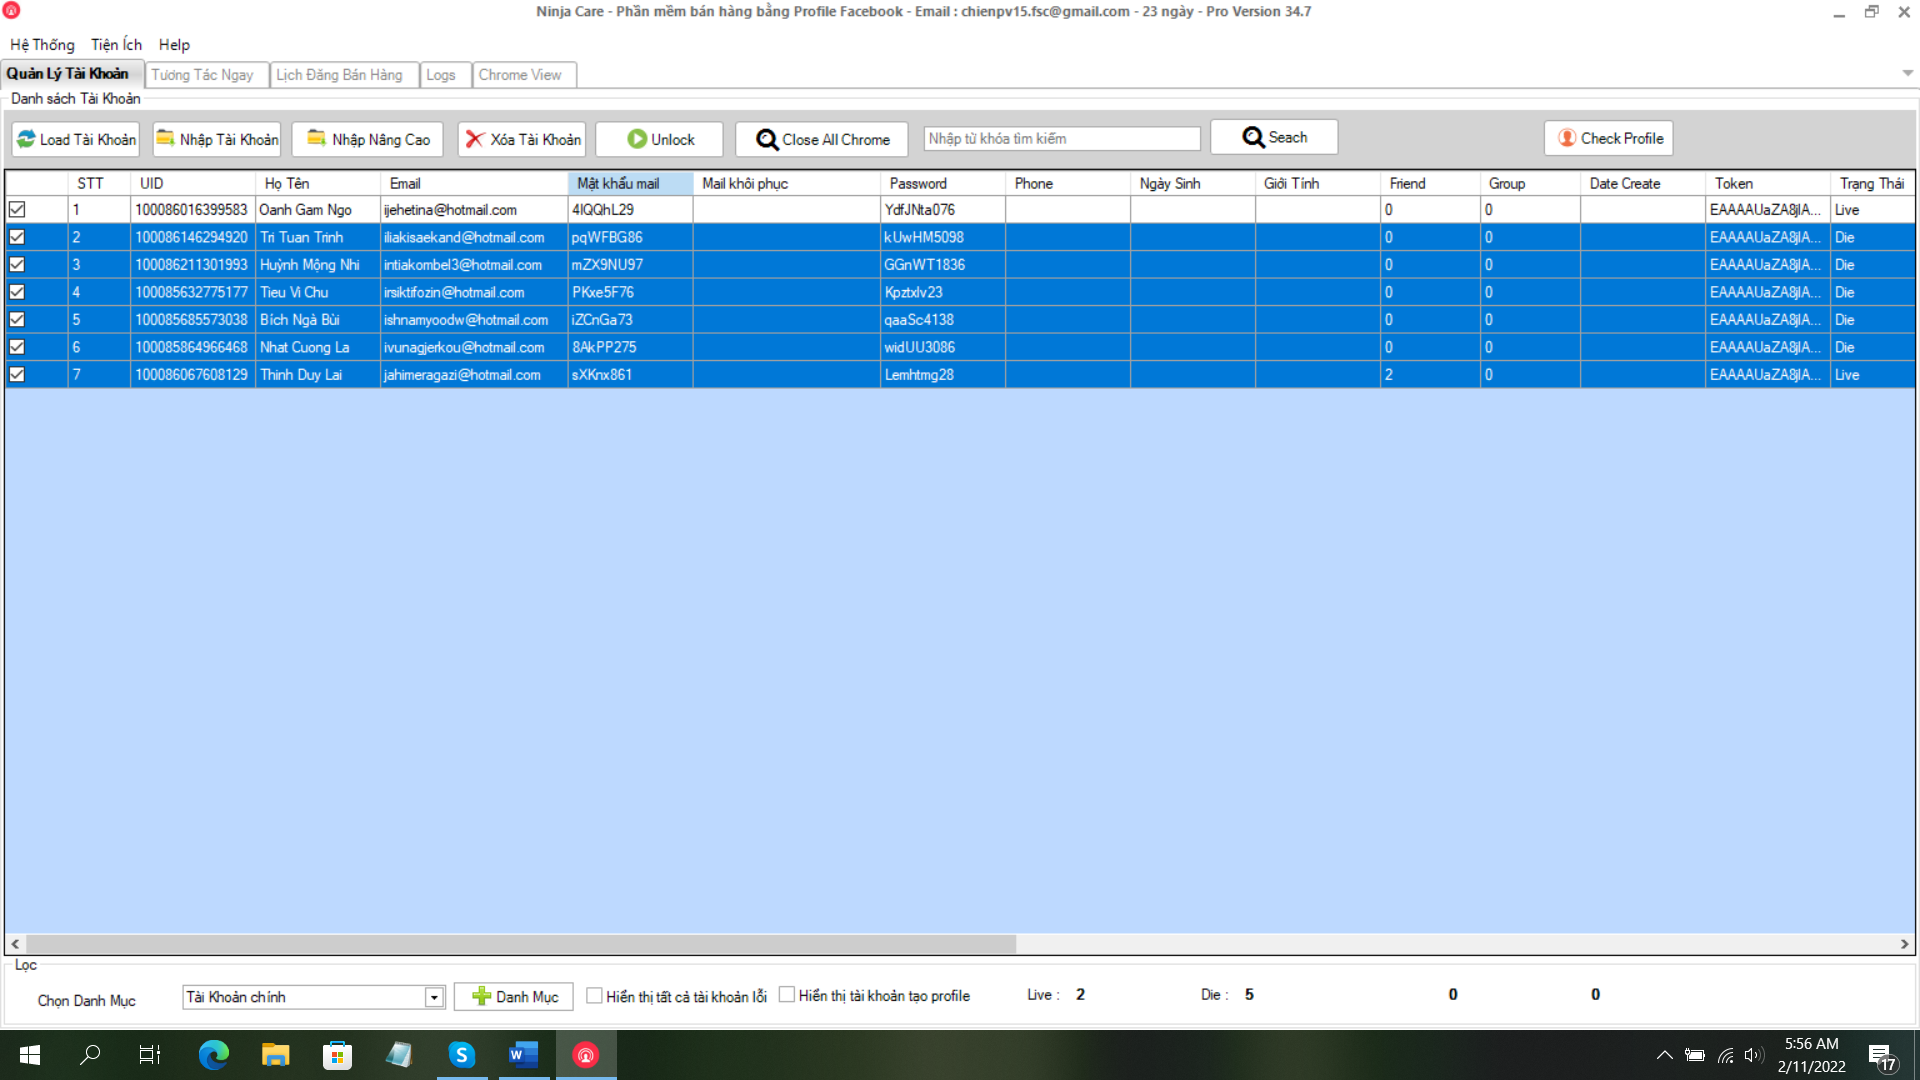Enable Hiển thị tất cả tài khoản lỗi checkbox
The width and height of the screenshot is (1920, 1080).
point(592,996)
